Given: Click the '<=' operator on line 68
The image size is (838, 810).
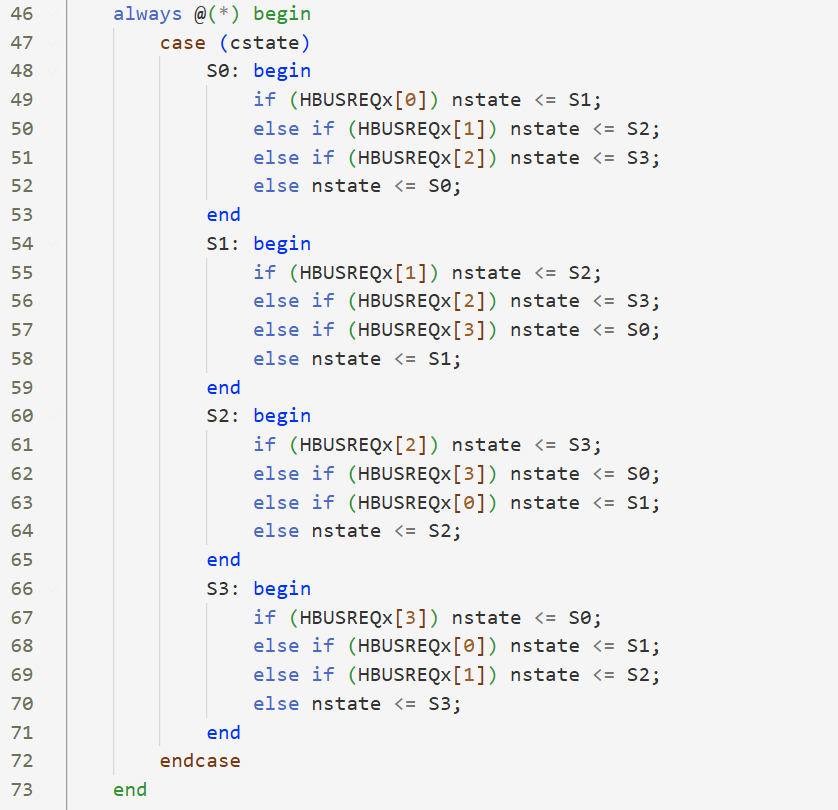Looking at the screenshot, I should tap(603, 645).
